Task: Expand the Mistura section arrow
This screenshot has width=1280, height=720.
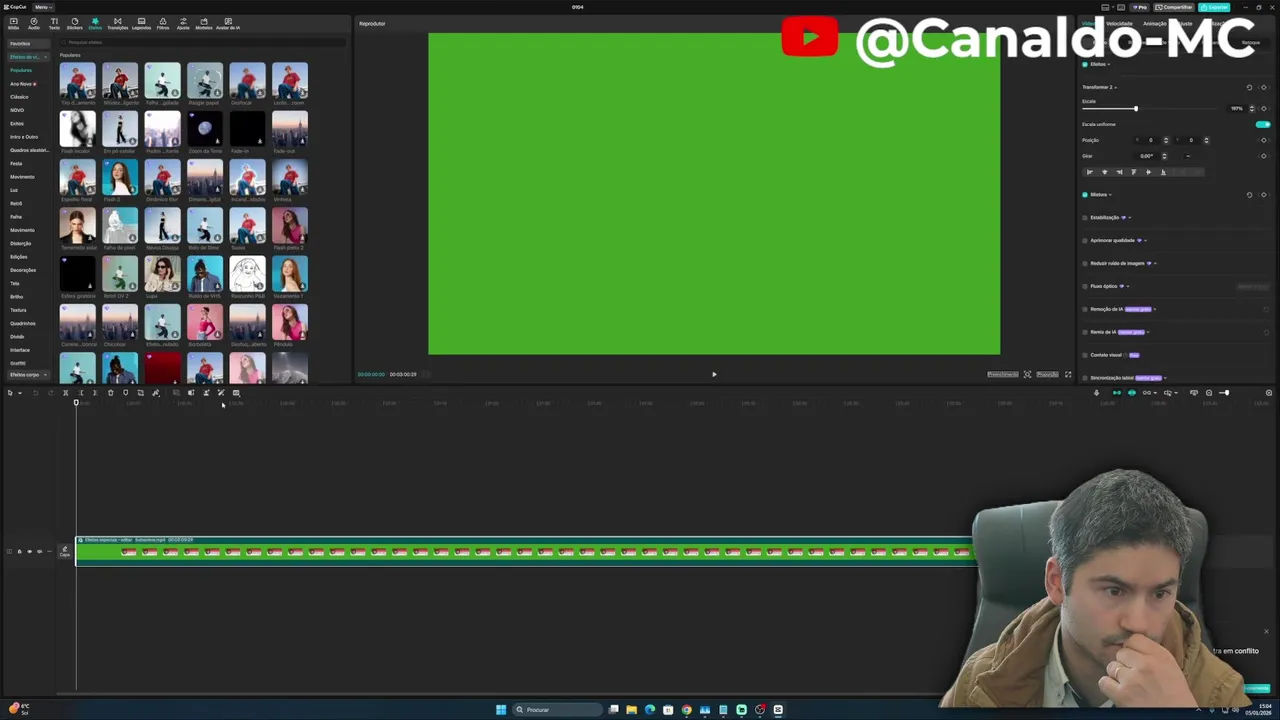Action: click(1110, 195)
